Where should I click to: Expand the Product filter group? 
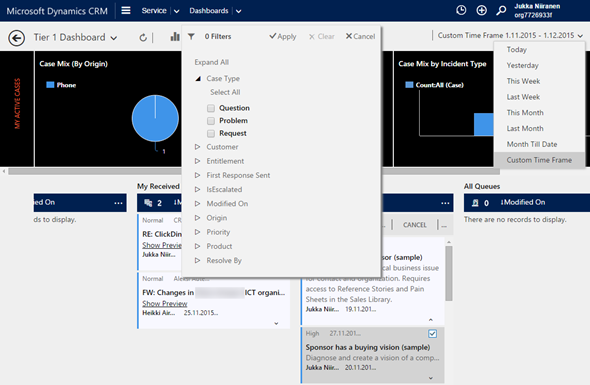click(197, 246)
